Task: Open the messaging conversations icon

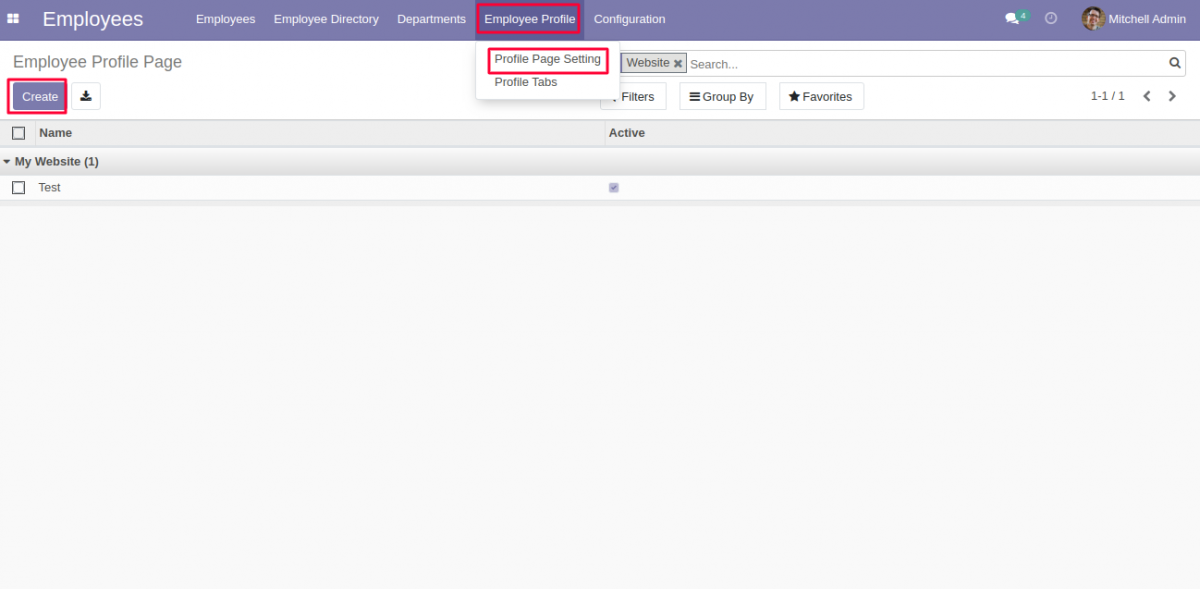Action: [1012, 18]
